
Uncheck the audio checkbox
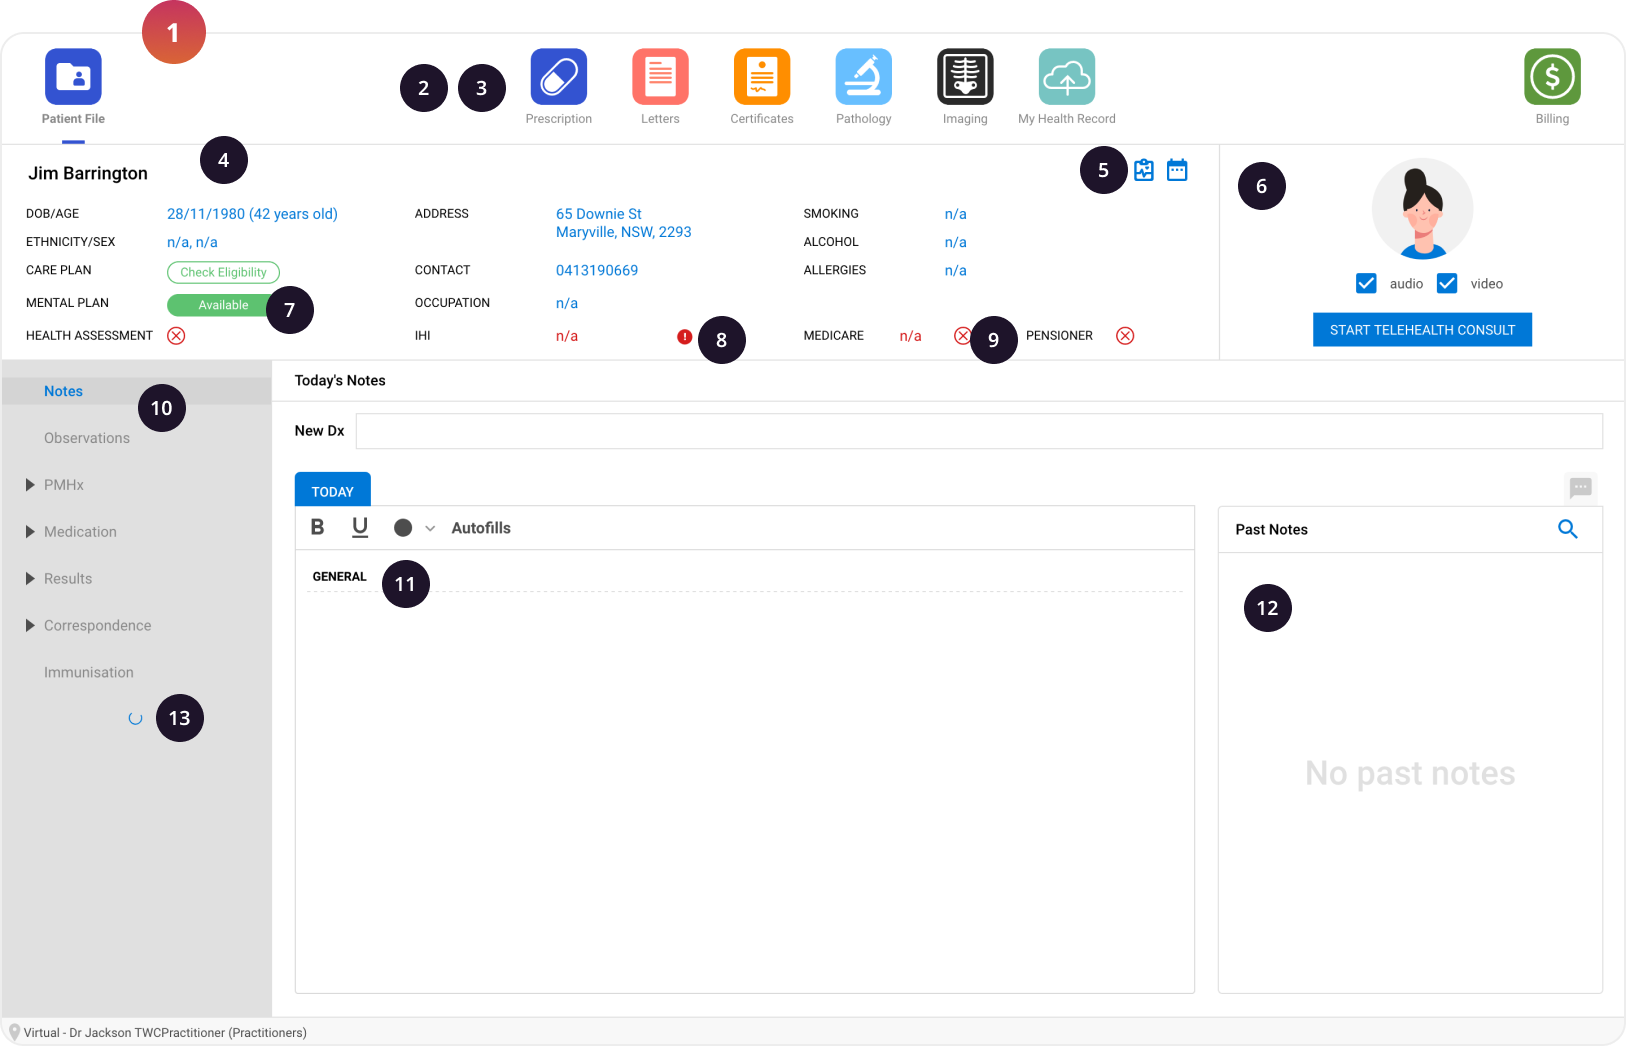click(x=1366, y=284)
